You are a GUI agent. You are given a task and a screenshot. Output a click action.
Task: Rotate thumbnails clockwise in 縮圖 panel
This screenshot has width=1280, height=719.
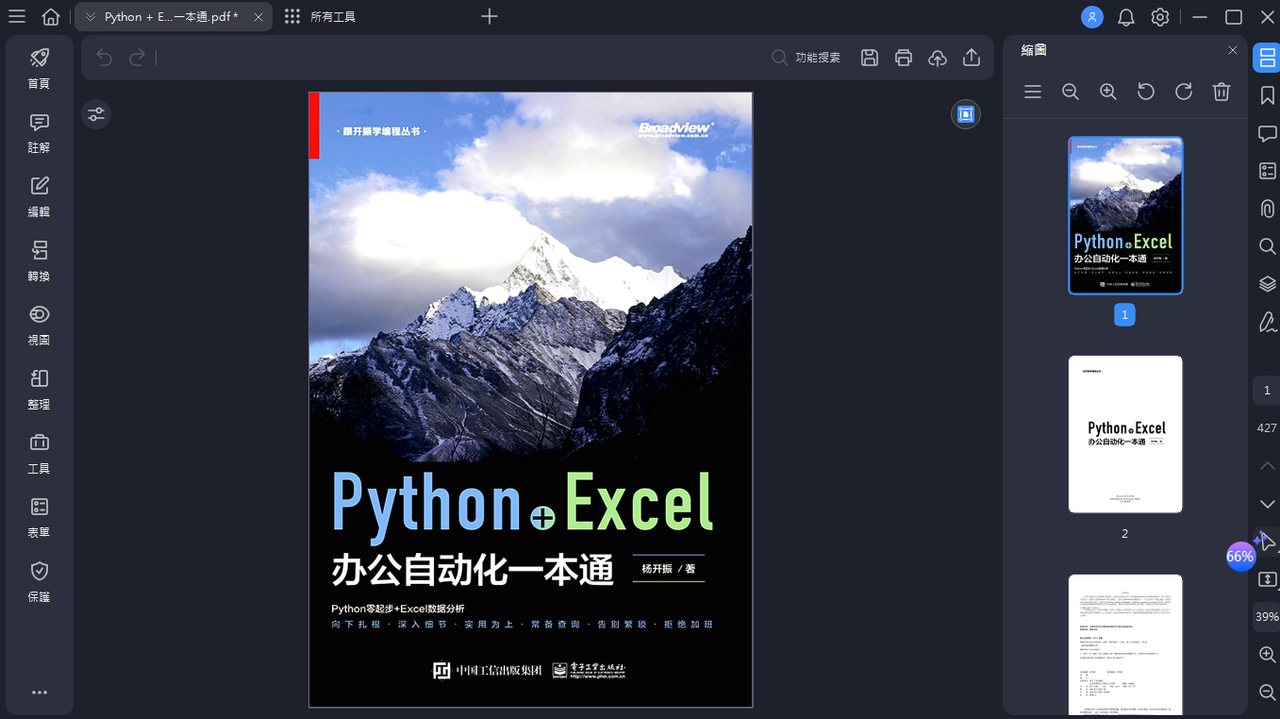point(1183,92)
